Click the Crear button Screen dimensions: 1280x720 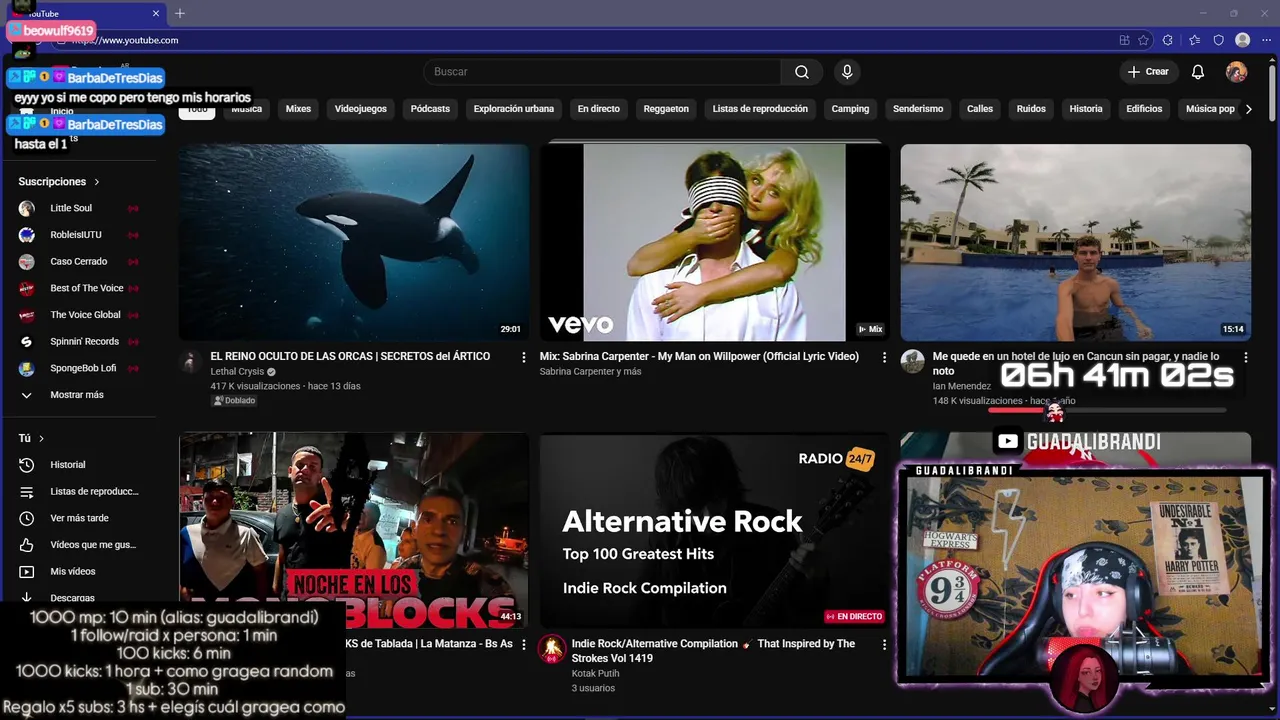(x=1148, y=72)
